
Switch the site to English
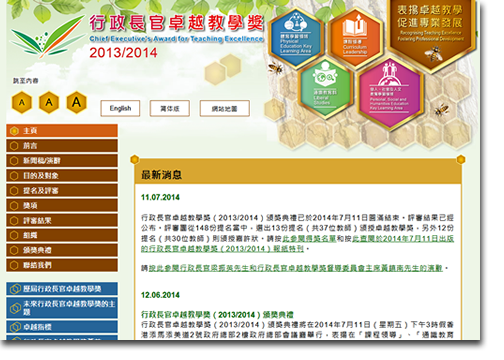tap(120, 108)
